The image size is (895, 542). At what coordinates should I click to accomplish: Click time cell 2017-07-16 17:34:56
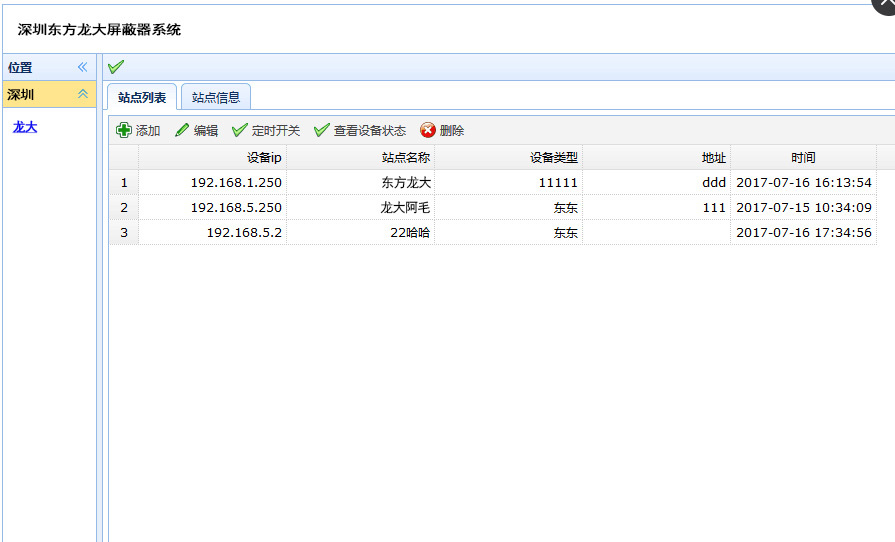(x=804, y=233)
